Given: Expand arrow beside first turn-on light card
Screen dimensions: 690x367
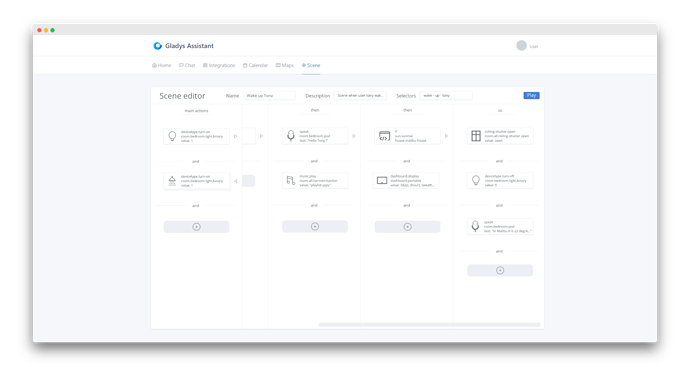Looking at the screenshot, I should click(x=235, y=136).
